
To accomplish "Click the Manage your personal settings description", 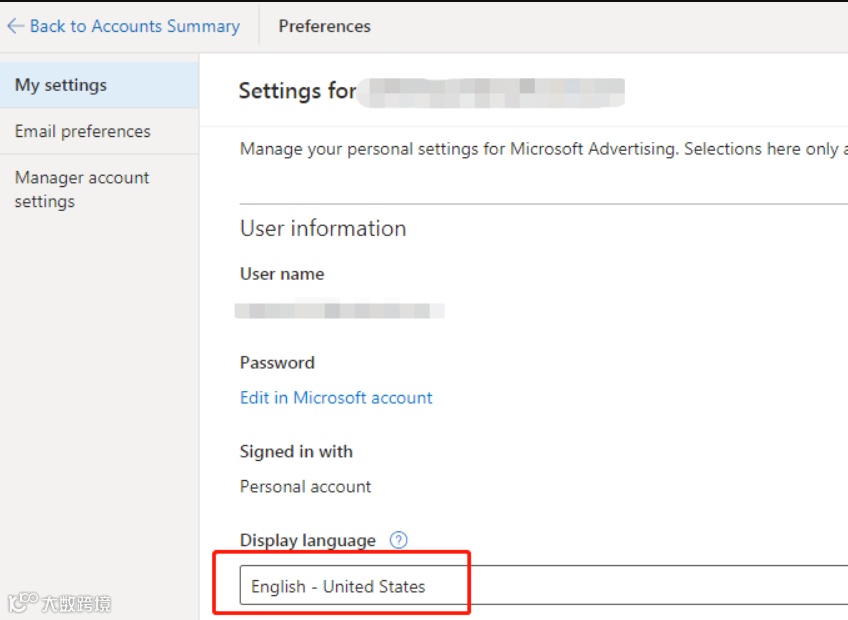I will click(540, 149).
